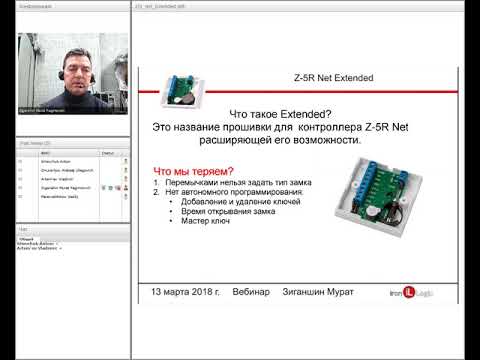Screen dimensions: 480x360
Task: Click the presenter's webcam video feed
Action: [x=73, y=74]
